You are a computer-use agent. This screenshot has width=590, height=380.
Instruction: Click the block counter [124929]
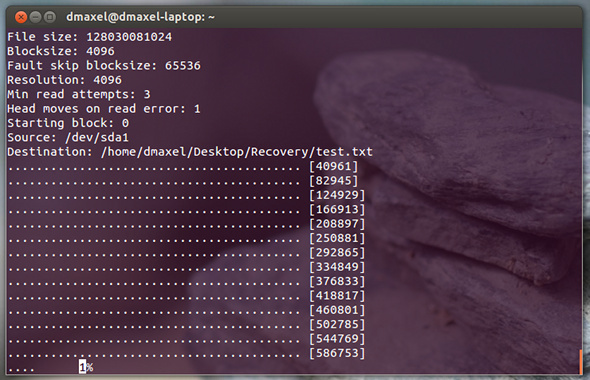click(337, 195)
